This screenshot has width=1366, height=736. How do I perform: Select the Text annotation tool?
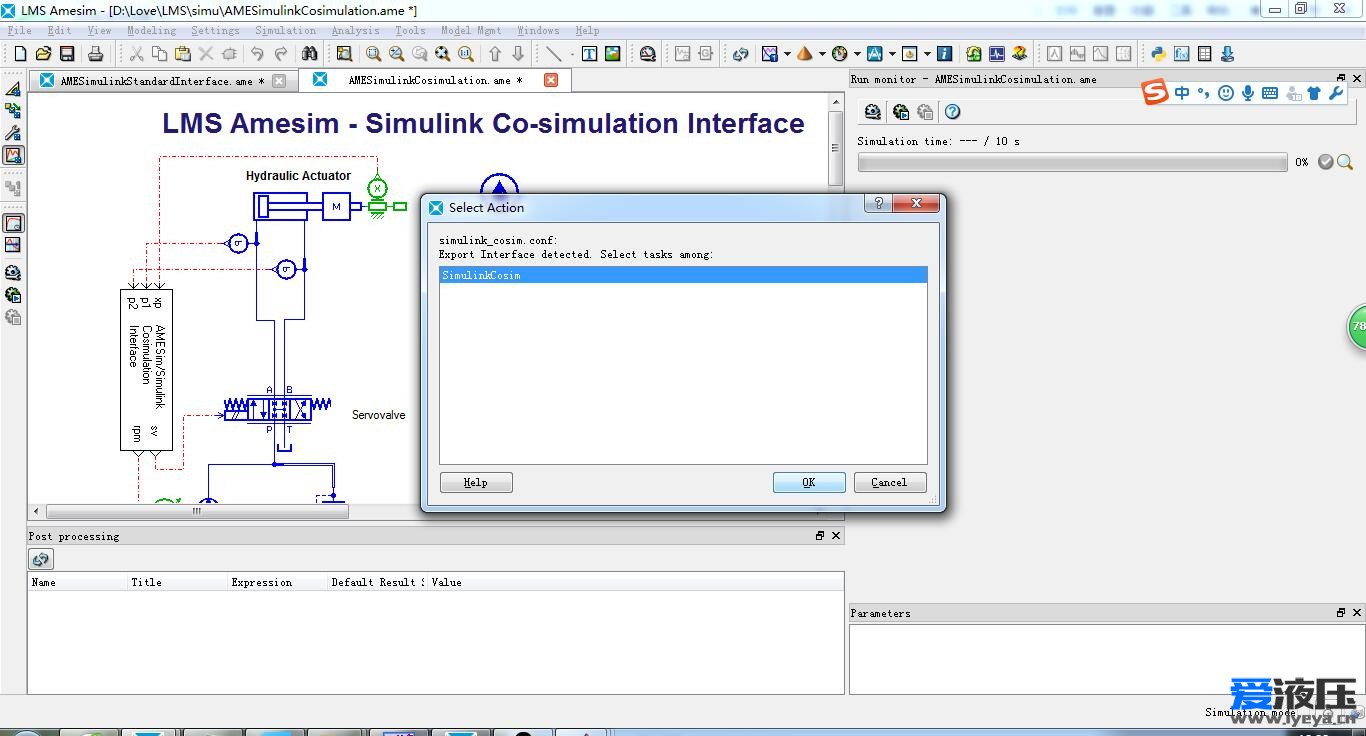tap(589, 54)
